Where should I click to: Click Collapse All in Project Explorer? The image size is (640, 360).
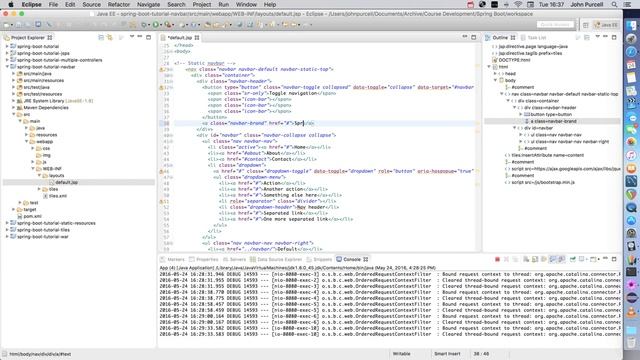pyautogui.click(x=101, y=38)
